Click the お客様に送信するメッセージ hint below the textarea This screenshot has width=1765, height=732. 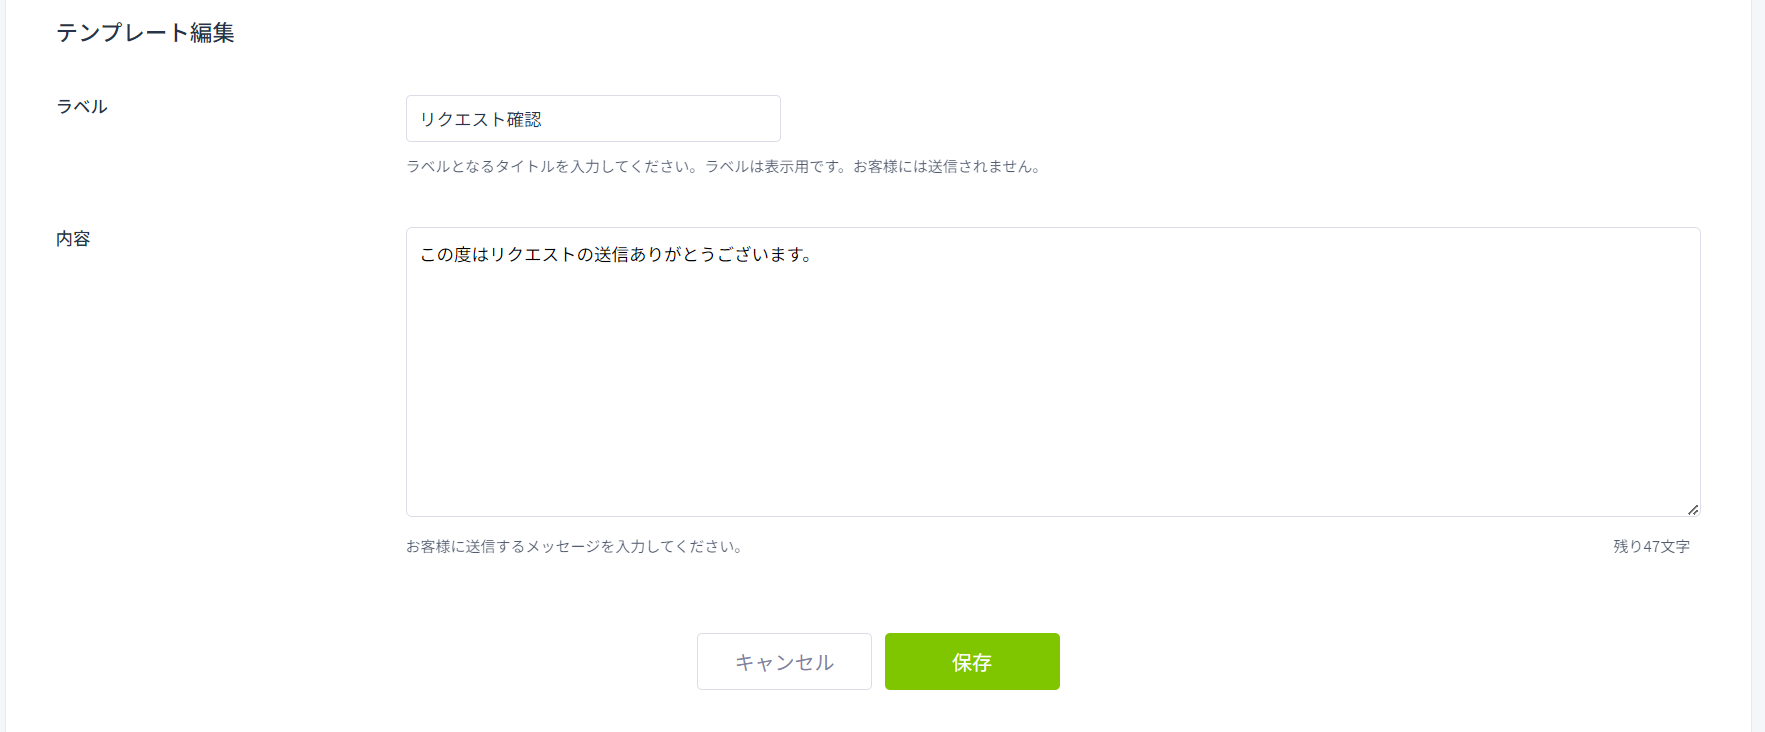575,547
